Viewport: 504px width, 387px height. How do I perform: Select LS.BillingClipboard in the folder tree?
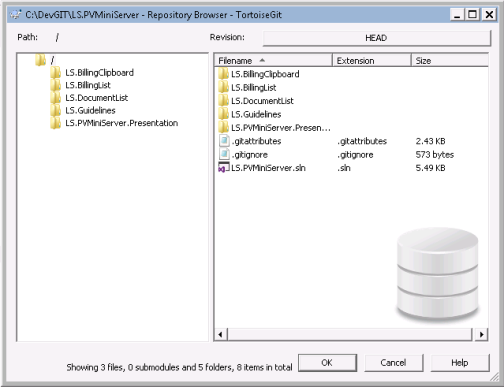99,73
